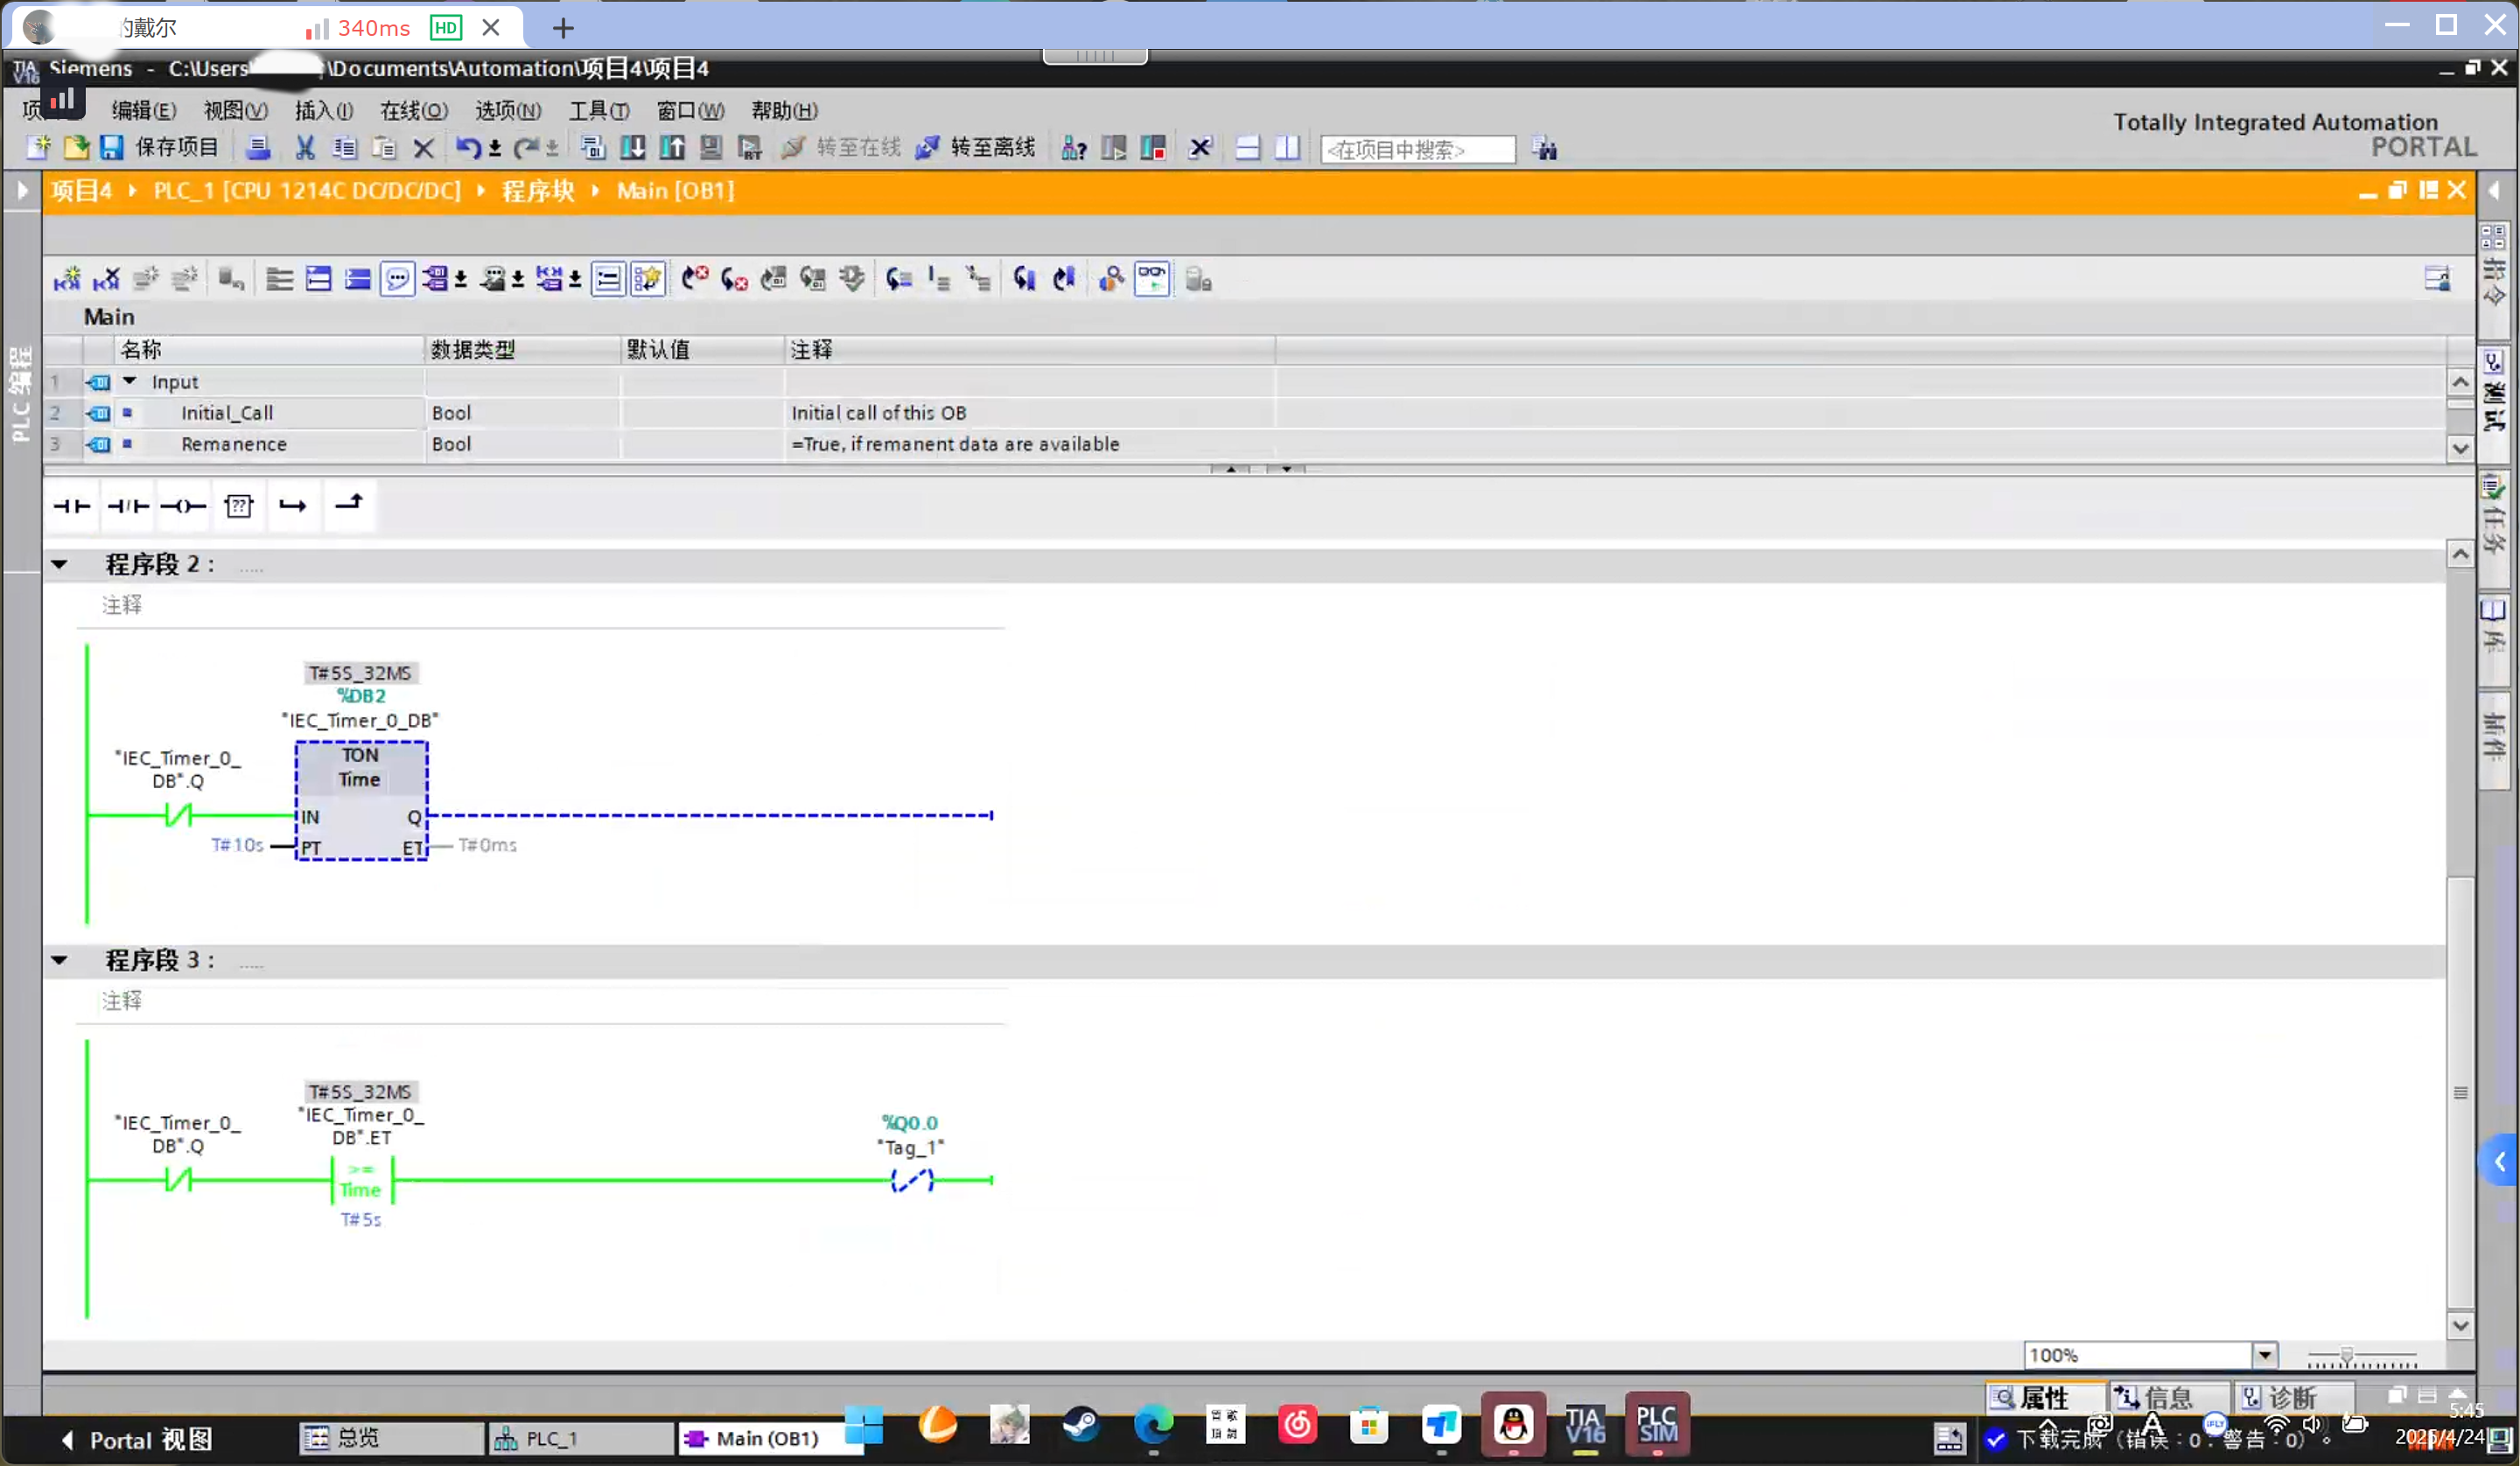The width and height of the screenshot is (2520, 1466).
Task: Click 转至离线 go offline button
Action: tap(976, 148)
